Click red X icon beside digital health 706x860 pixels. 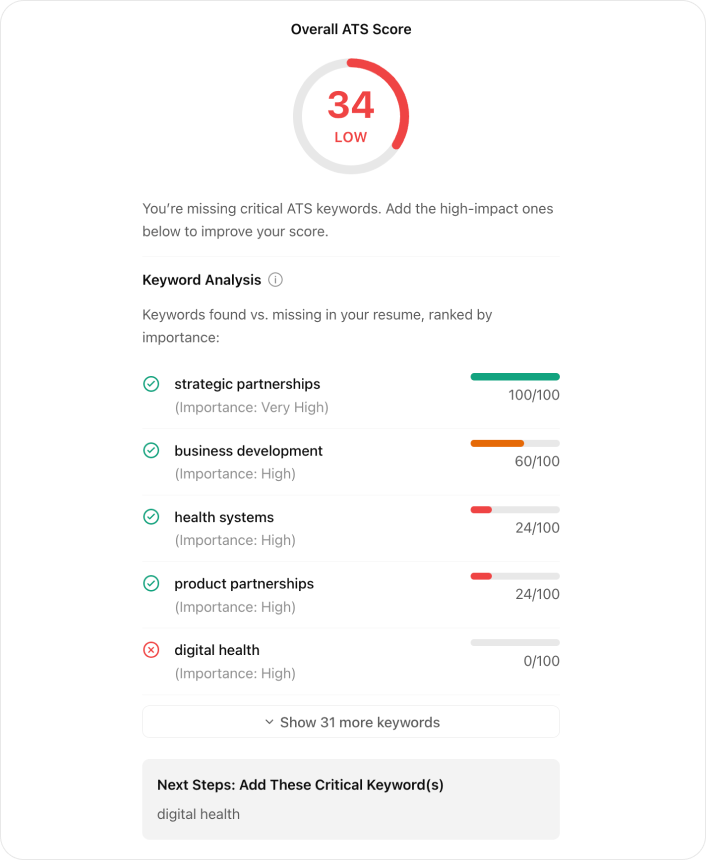(x=151, y=650)
